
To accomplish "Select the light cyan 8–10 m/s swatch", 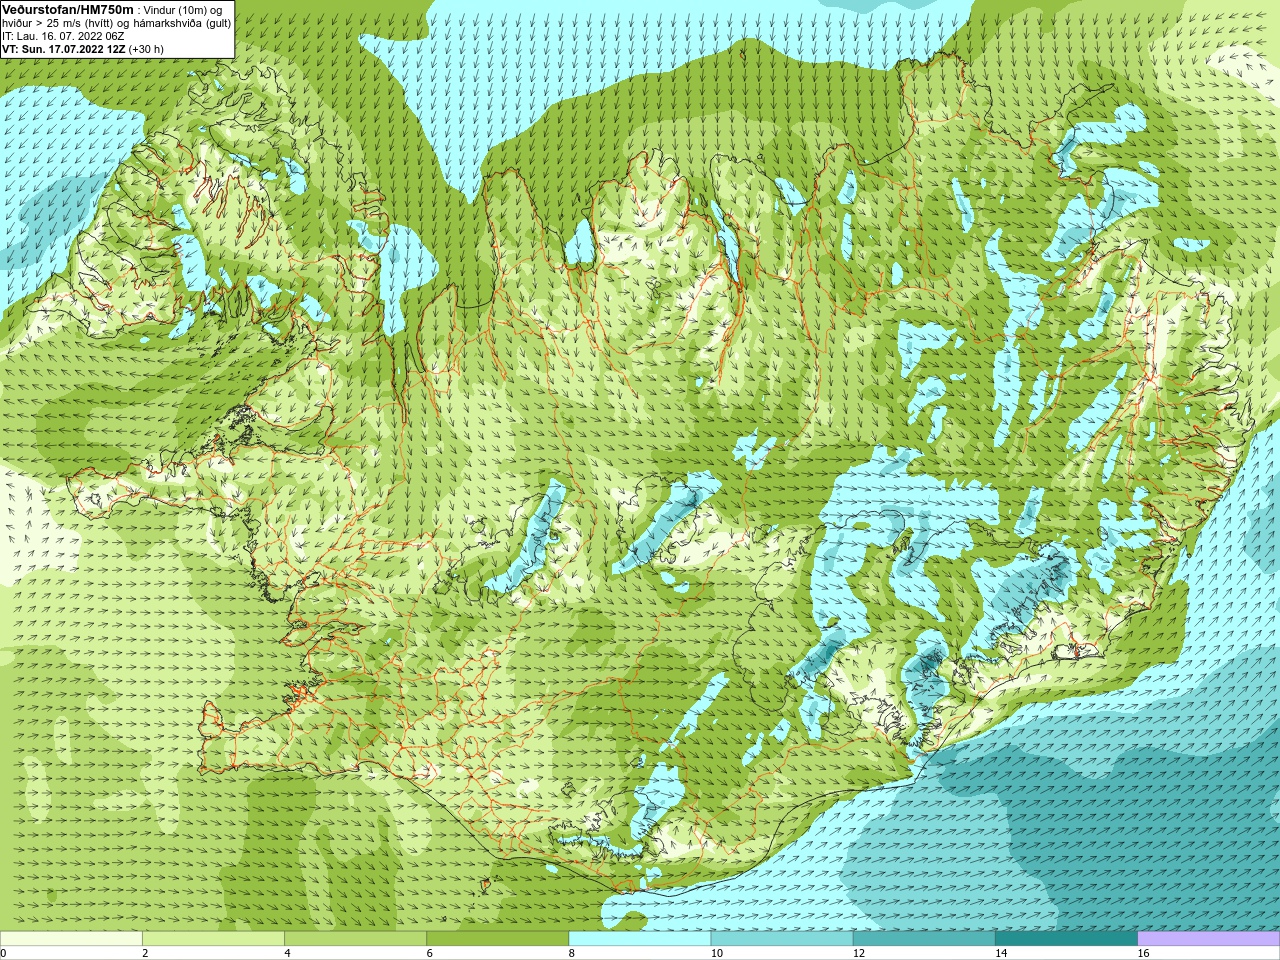I will point(640,939).
